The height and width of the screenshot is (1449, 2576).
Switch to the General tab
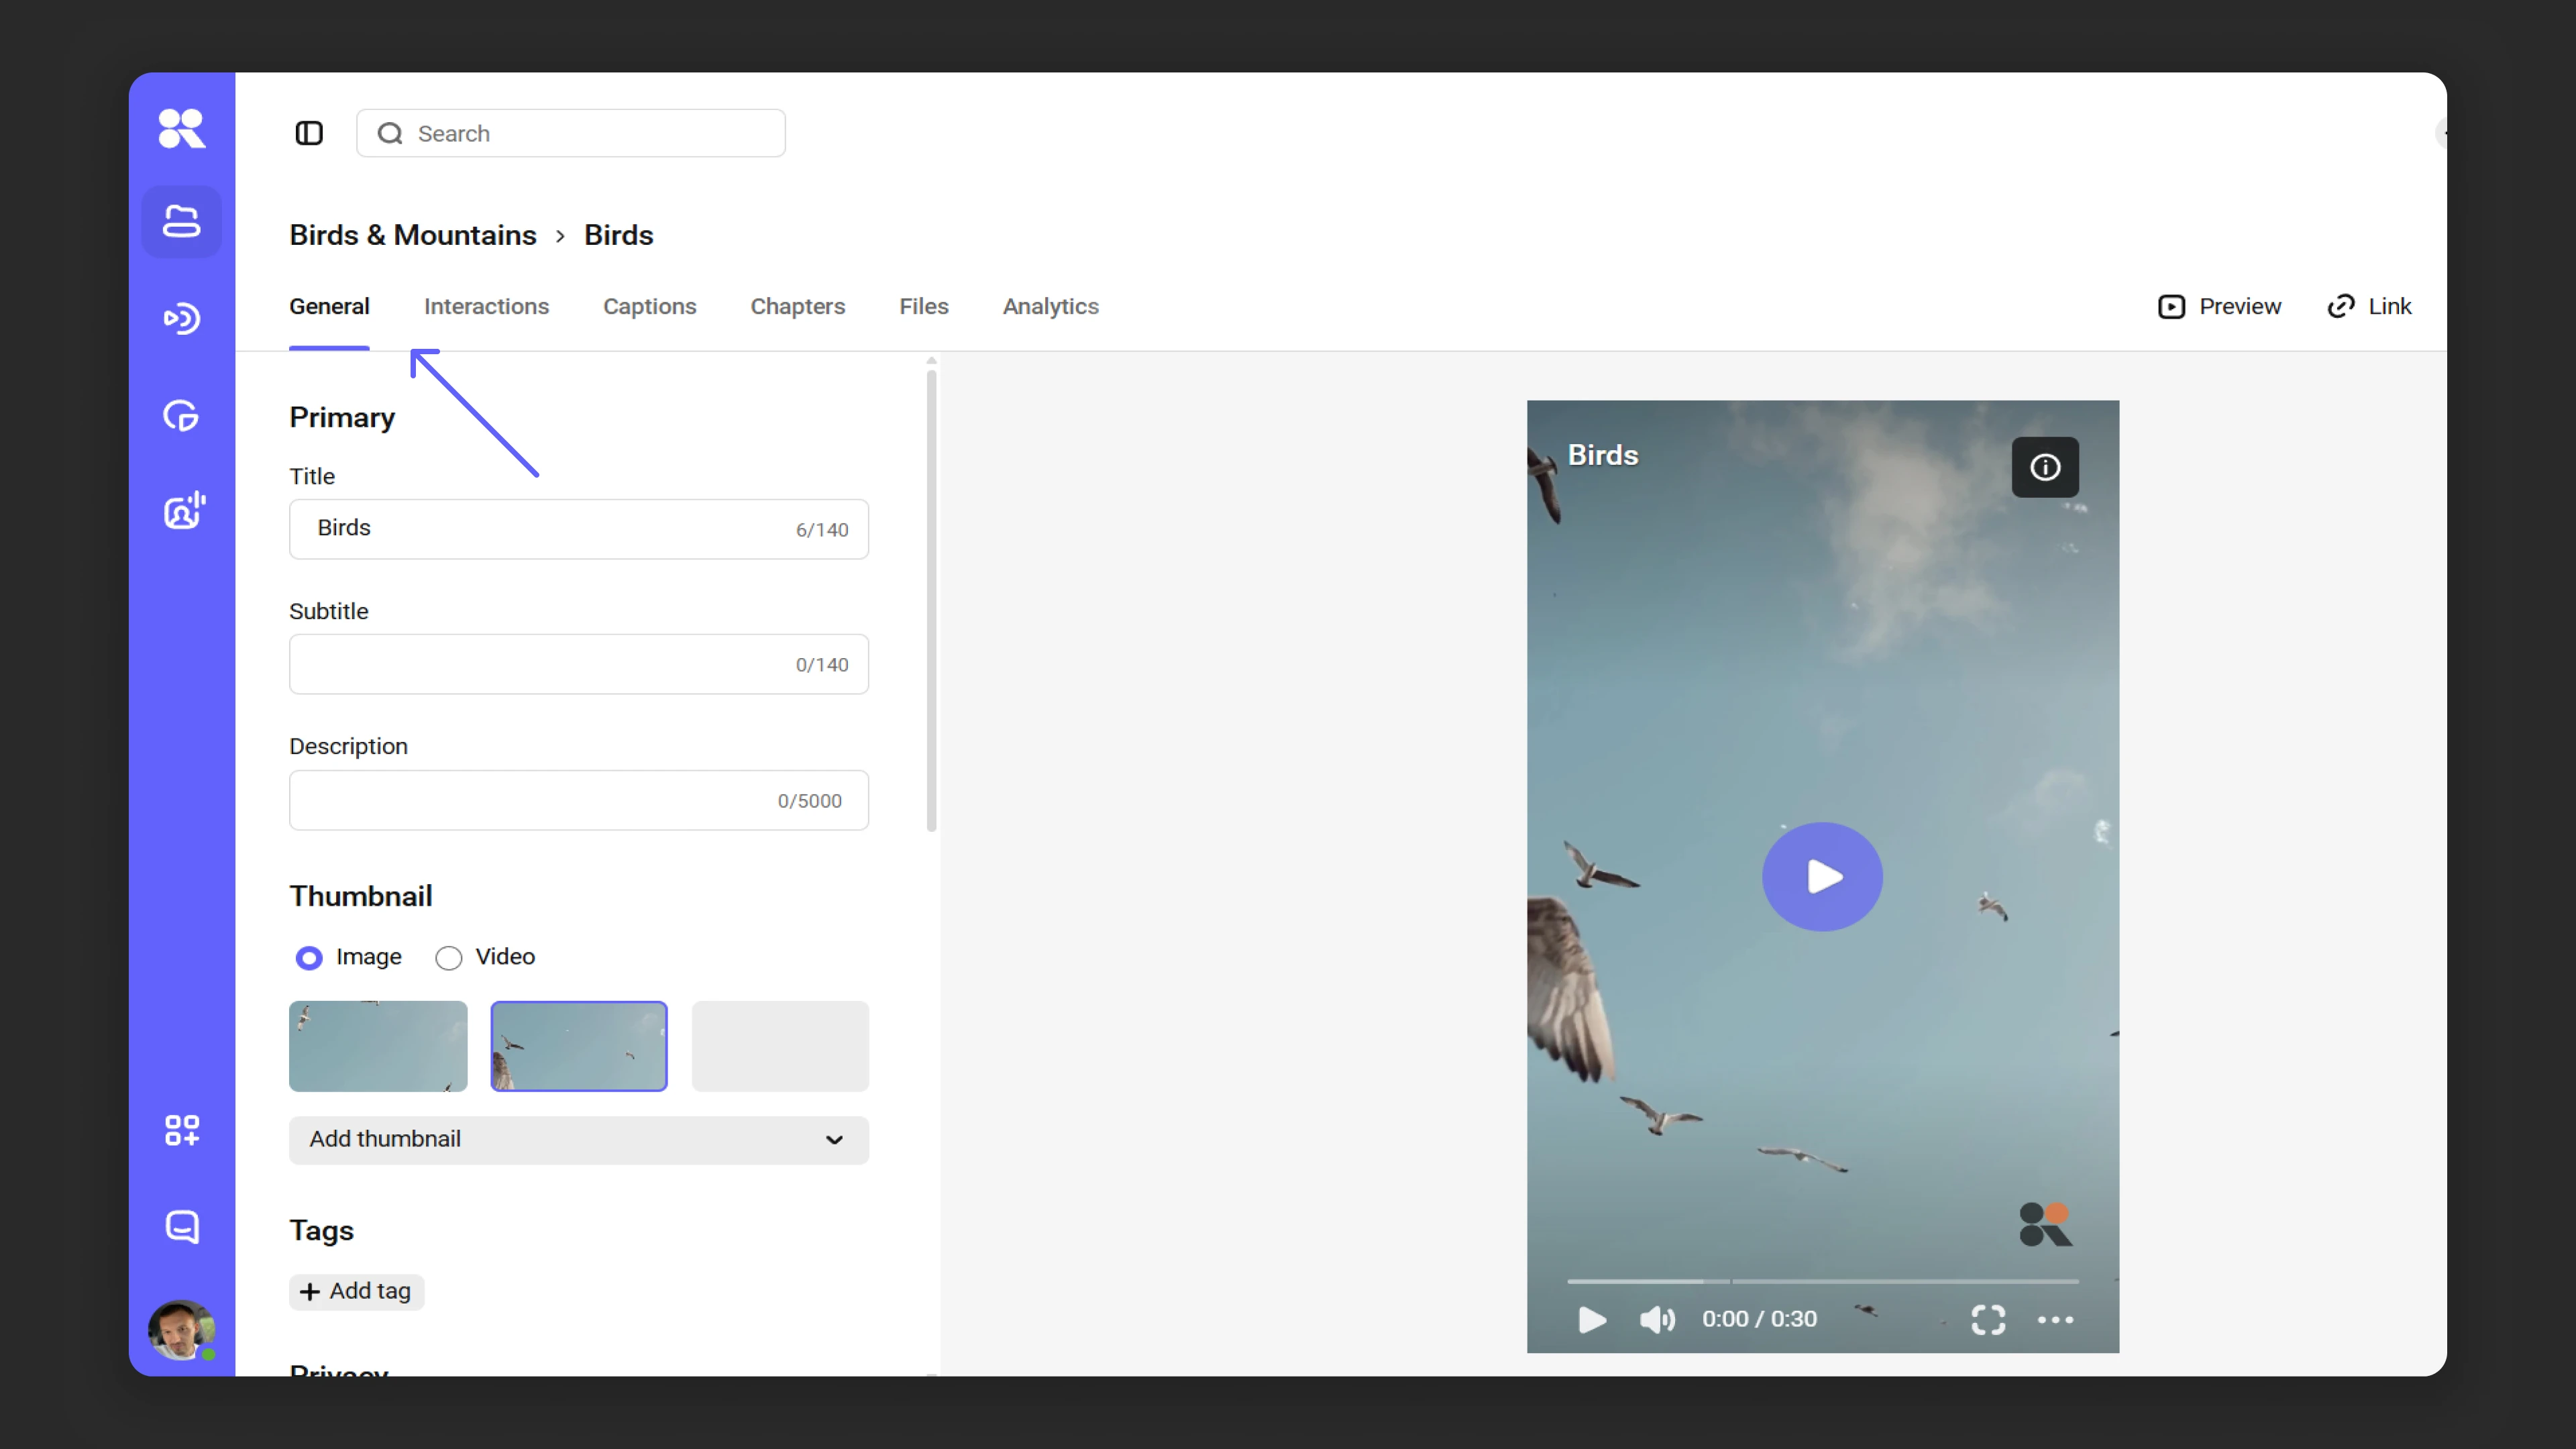coord(329,306)
